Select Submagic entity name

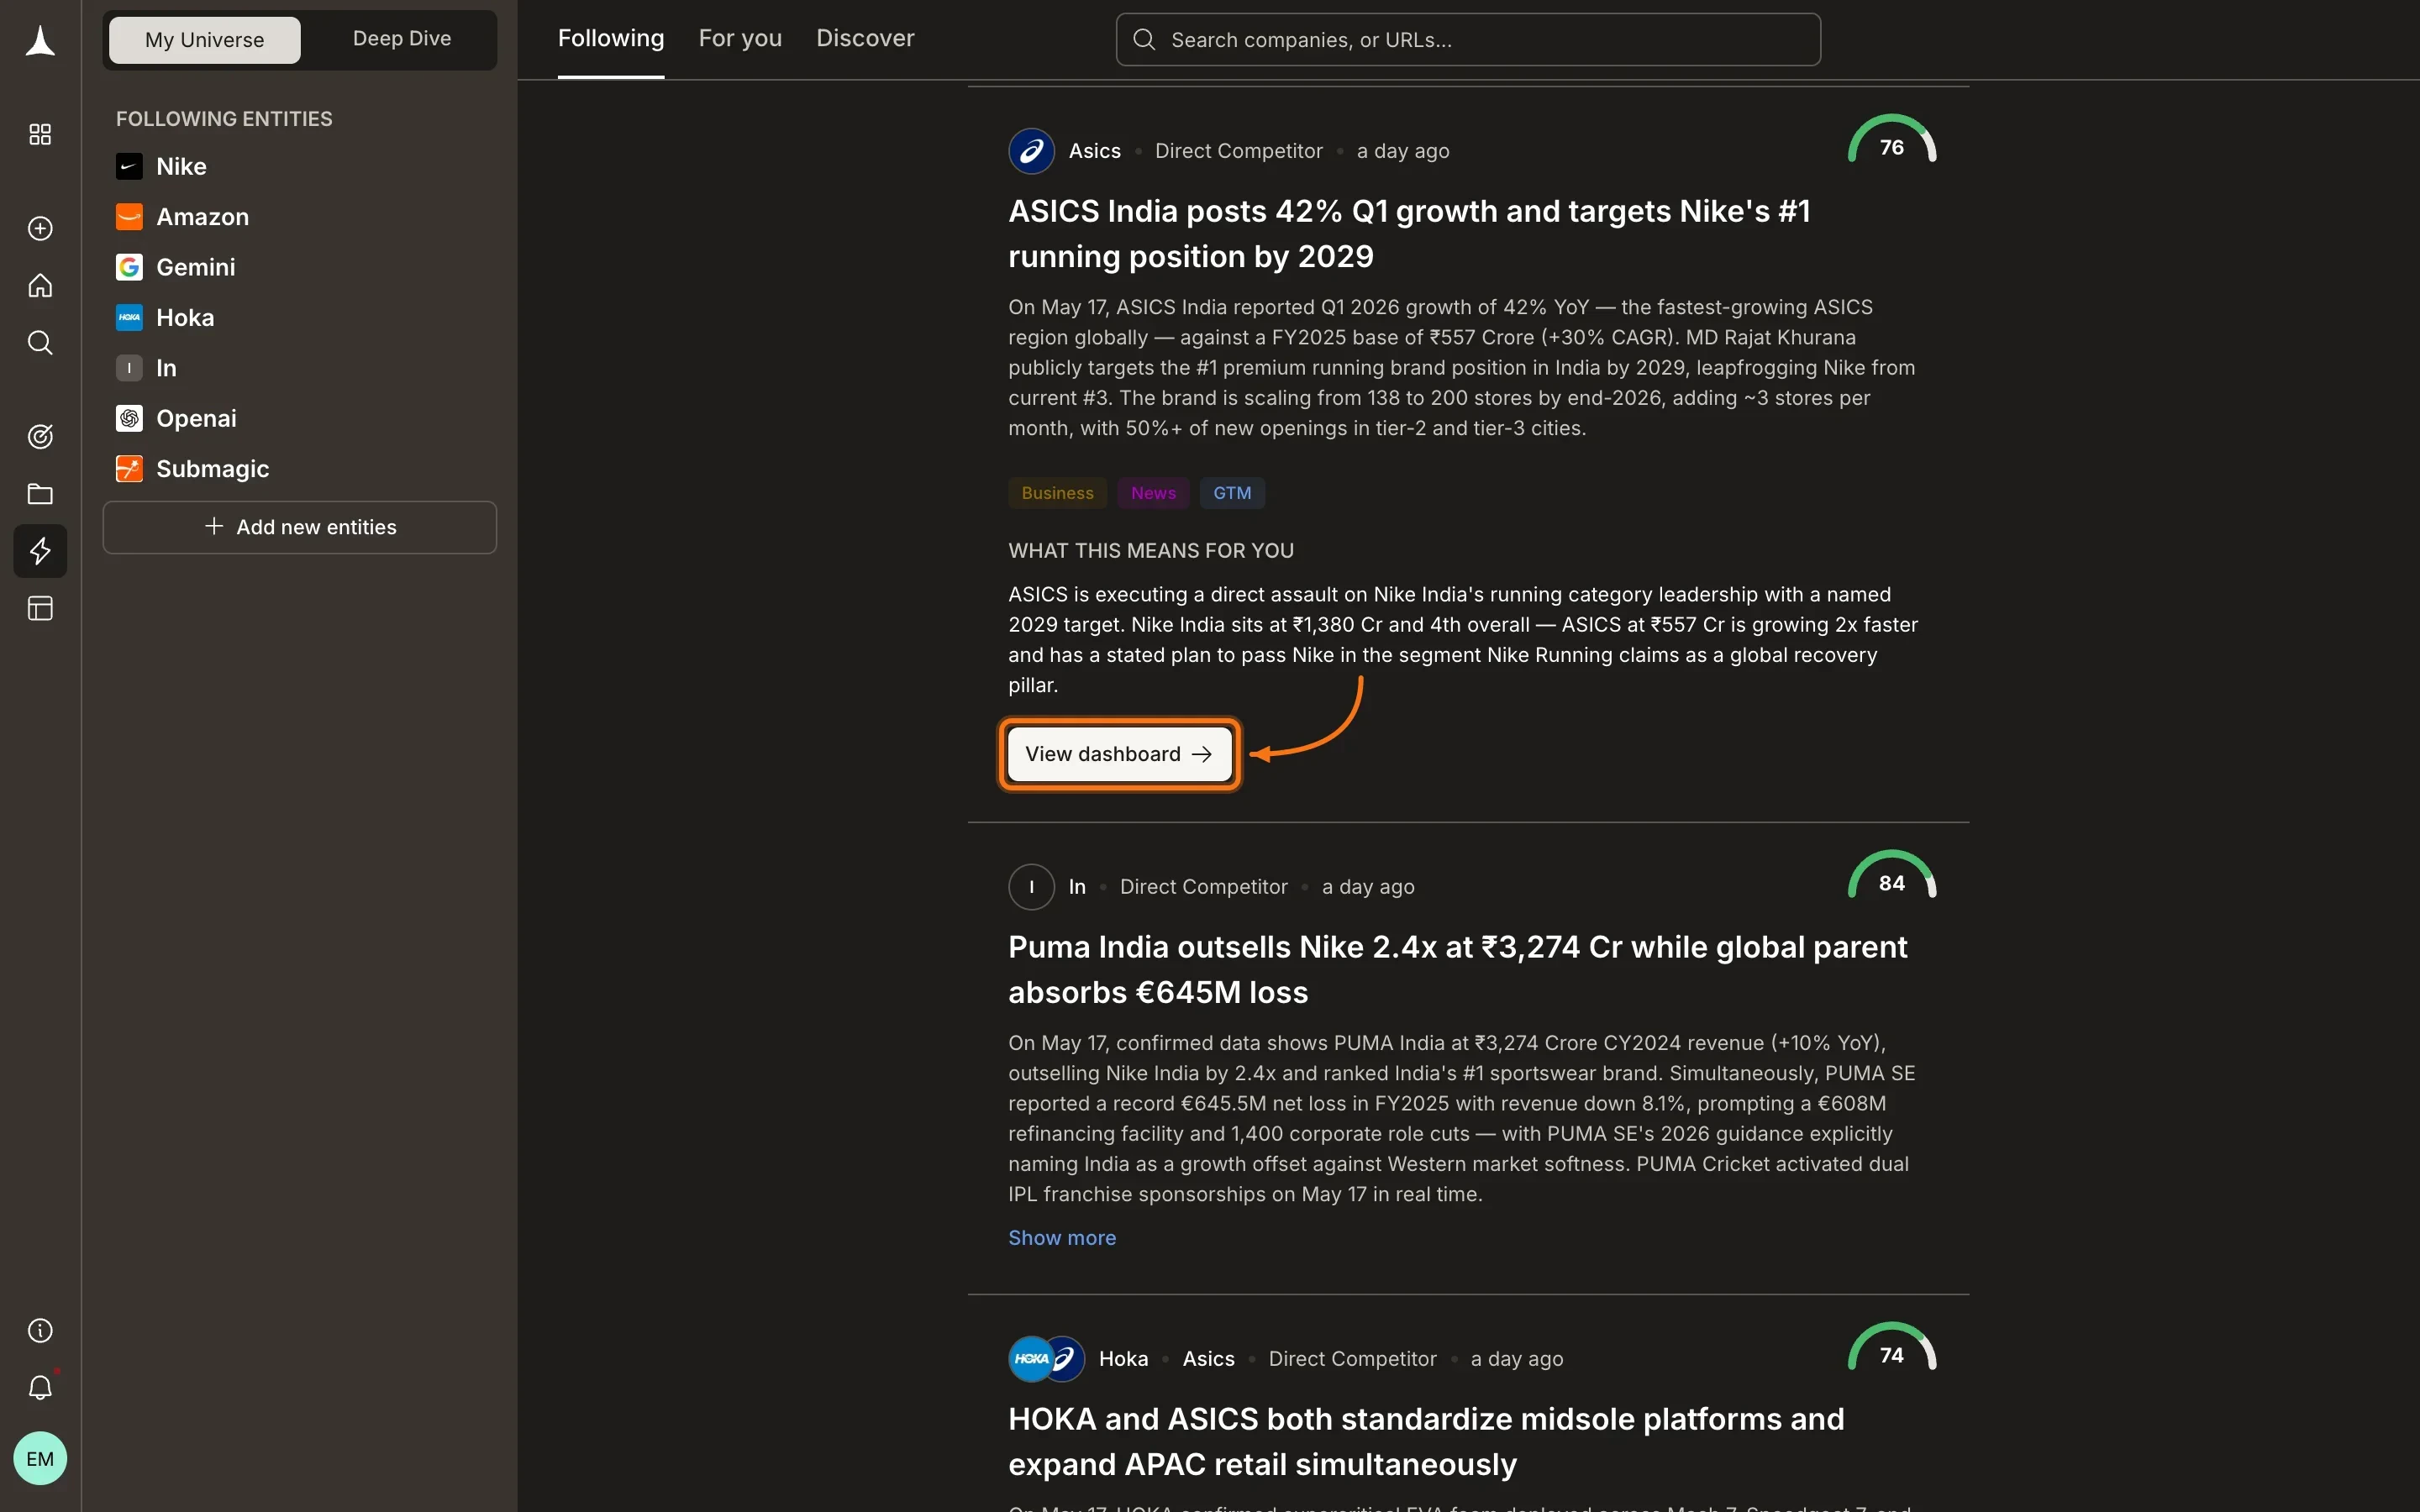[x=213, y=469]
